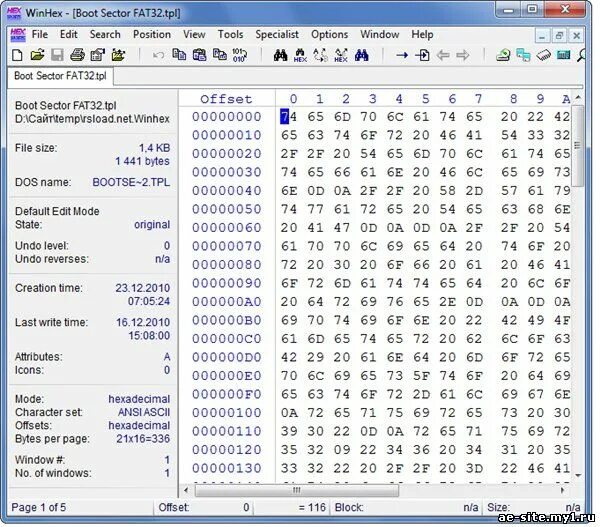Viewport: 600px width, 527px height.
Task: Click the horizontal scrollbar right arrow
Action: point(562,490)
